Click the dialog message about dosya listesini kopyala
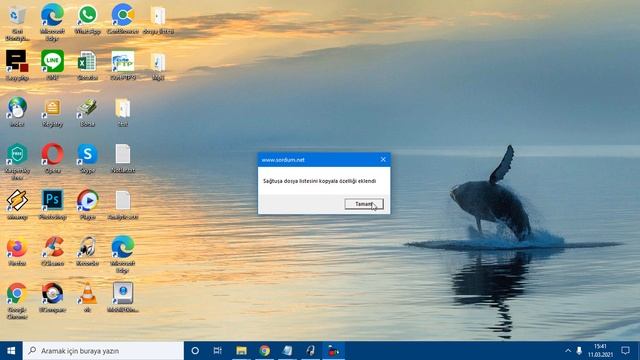 point(320,181)
